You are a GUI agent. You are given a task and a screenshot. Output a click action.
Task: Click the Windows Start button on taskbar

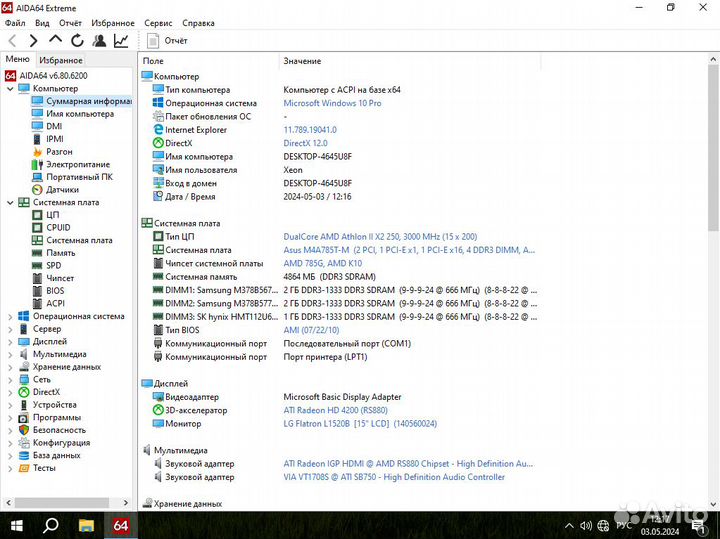16,525
